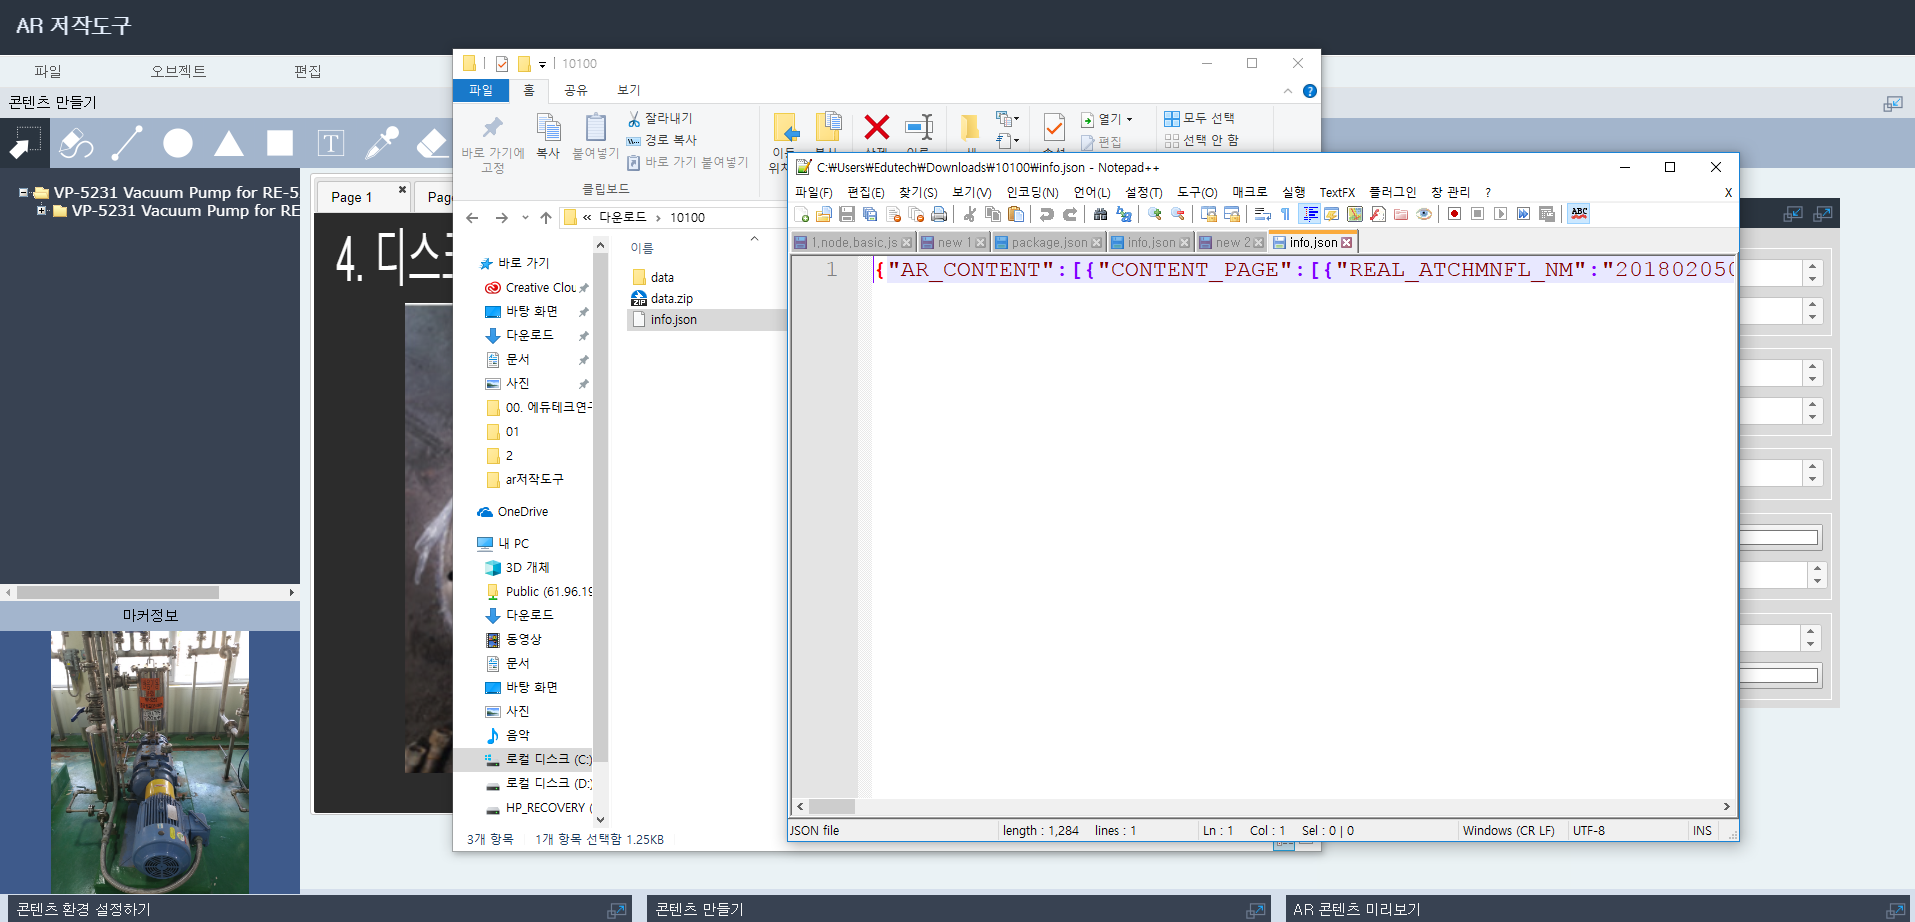
Task: Click the Notepad++ horizontal scrollbar thumb
Action: tap(832, 806)
